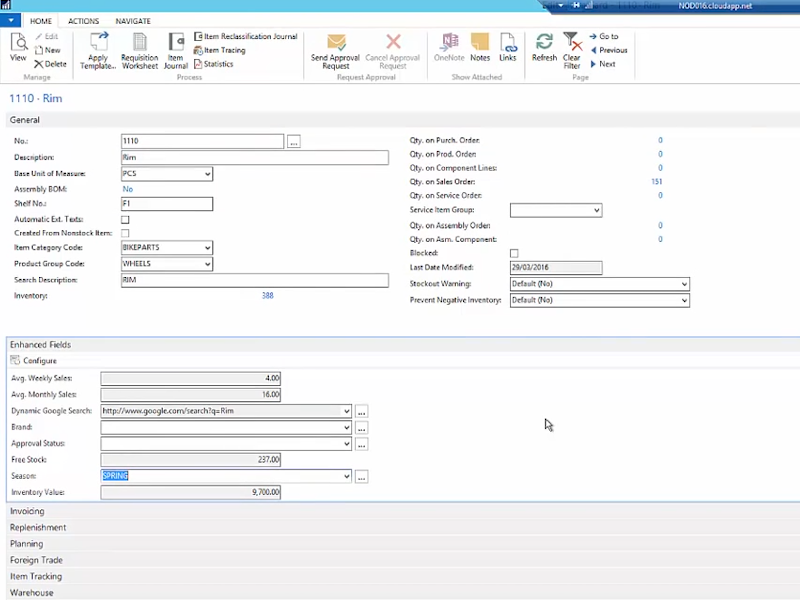This screenshot has width=800, height=600.
Task: Open the Approval Status dropdown
Action: 347,444
